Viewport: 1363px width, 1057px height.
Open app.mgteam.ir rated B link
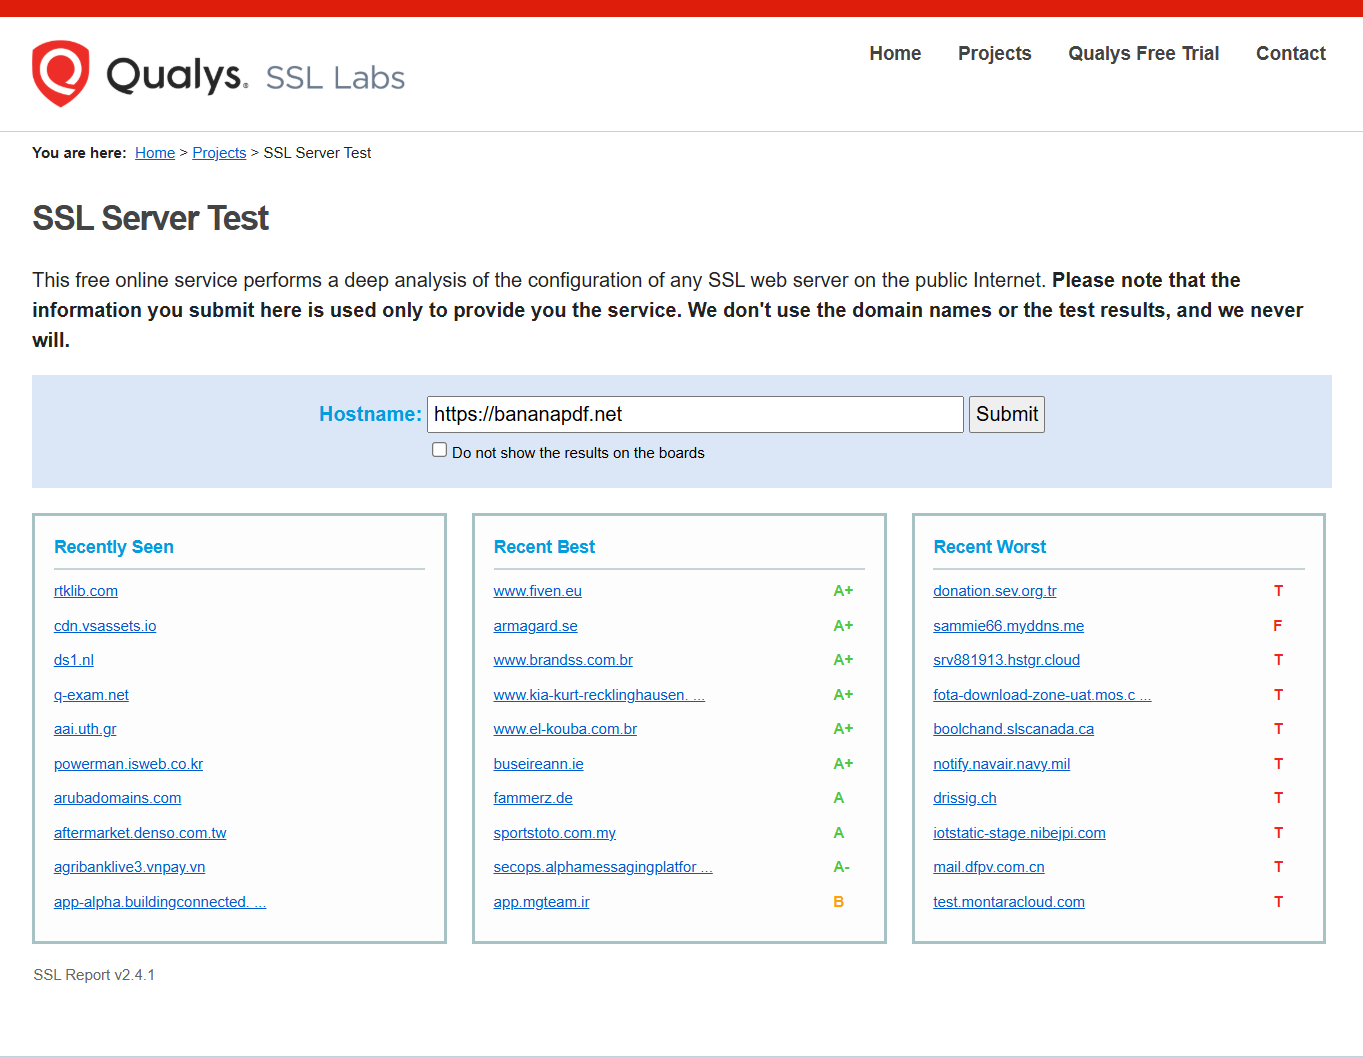[x=541, y=902]
